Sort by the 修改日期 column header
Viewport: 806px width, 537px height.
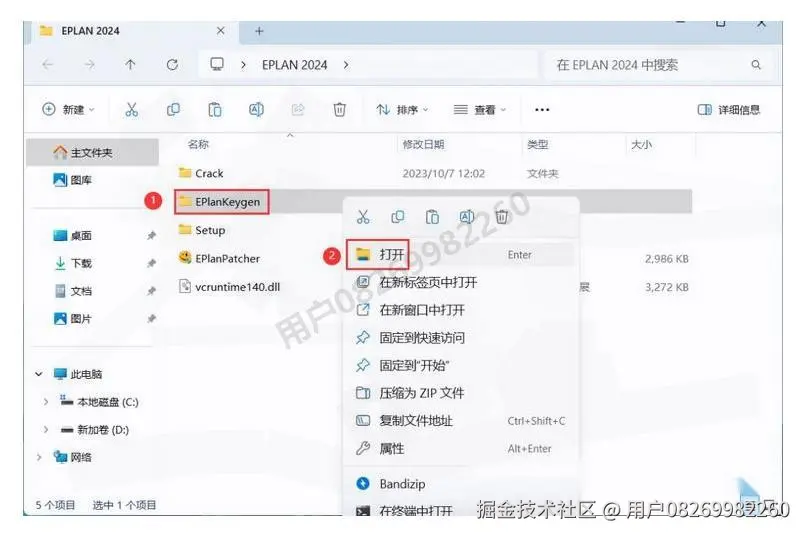[x=424, y=144]
